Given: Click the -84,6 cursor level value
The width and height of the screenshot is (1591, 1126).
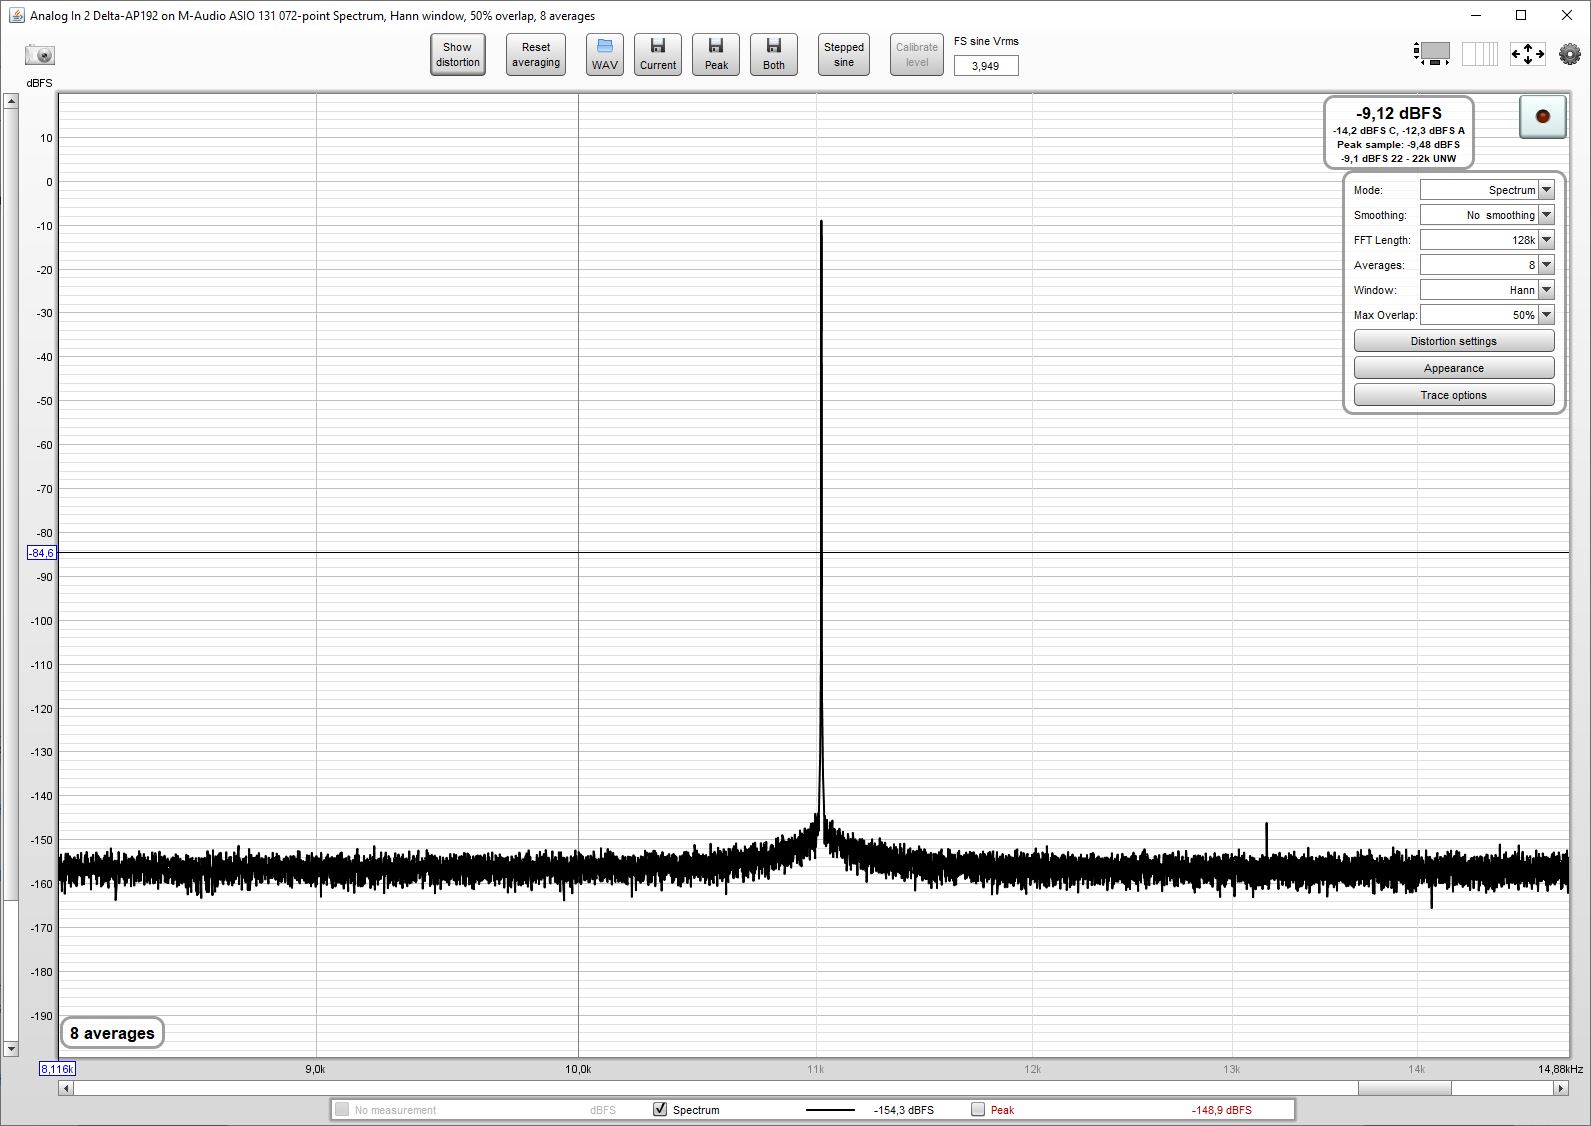Looking at the screenshot, I should click(42, 553).
